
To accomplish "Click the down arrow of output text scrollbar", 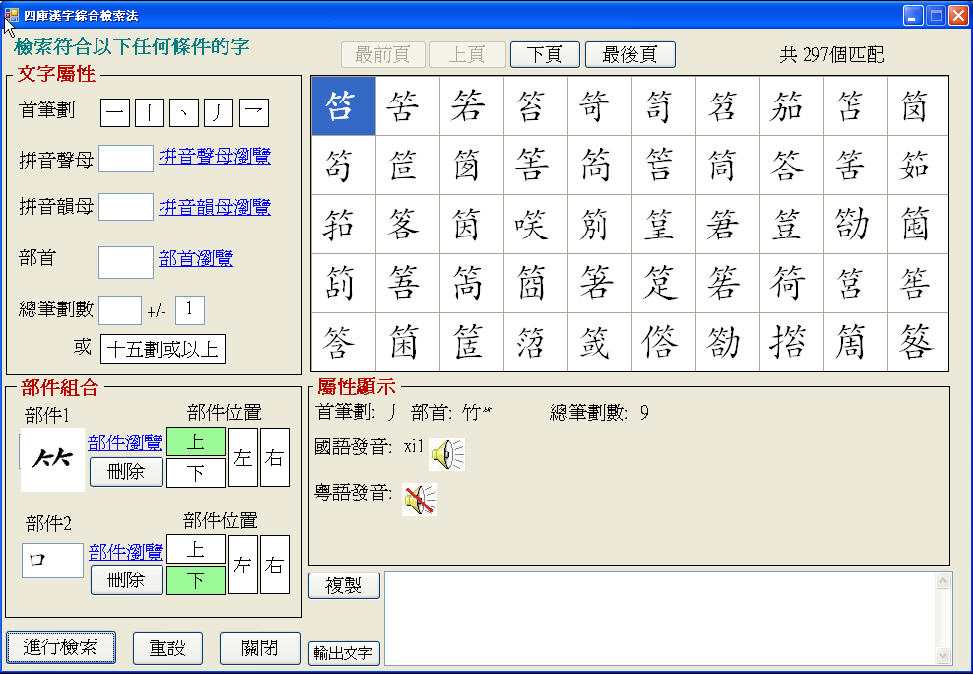I will (x=941, y=655).
